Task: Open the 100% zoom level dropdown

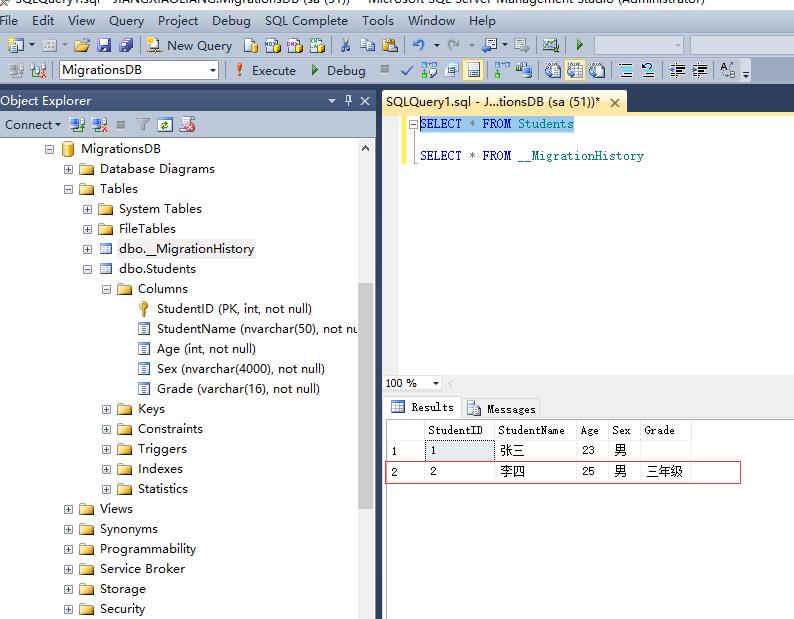Action: coord(436,383)
